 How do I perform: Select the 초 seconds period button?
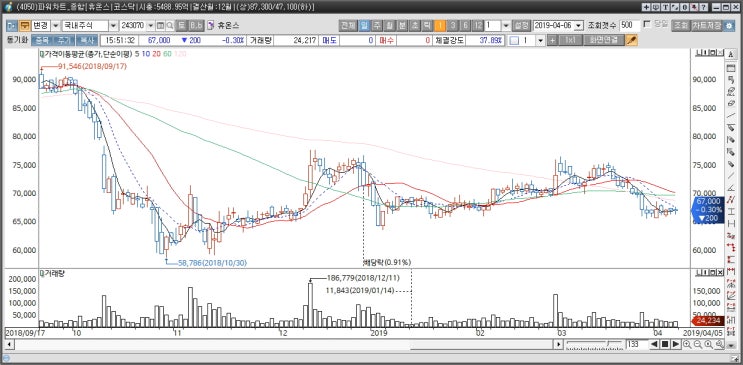[415, 26]
